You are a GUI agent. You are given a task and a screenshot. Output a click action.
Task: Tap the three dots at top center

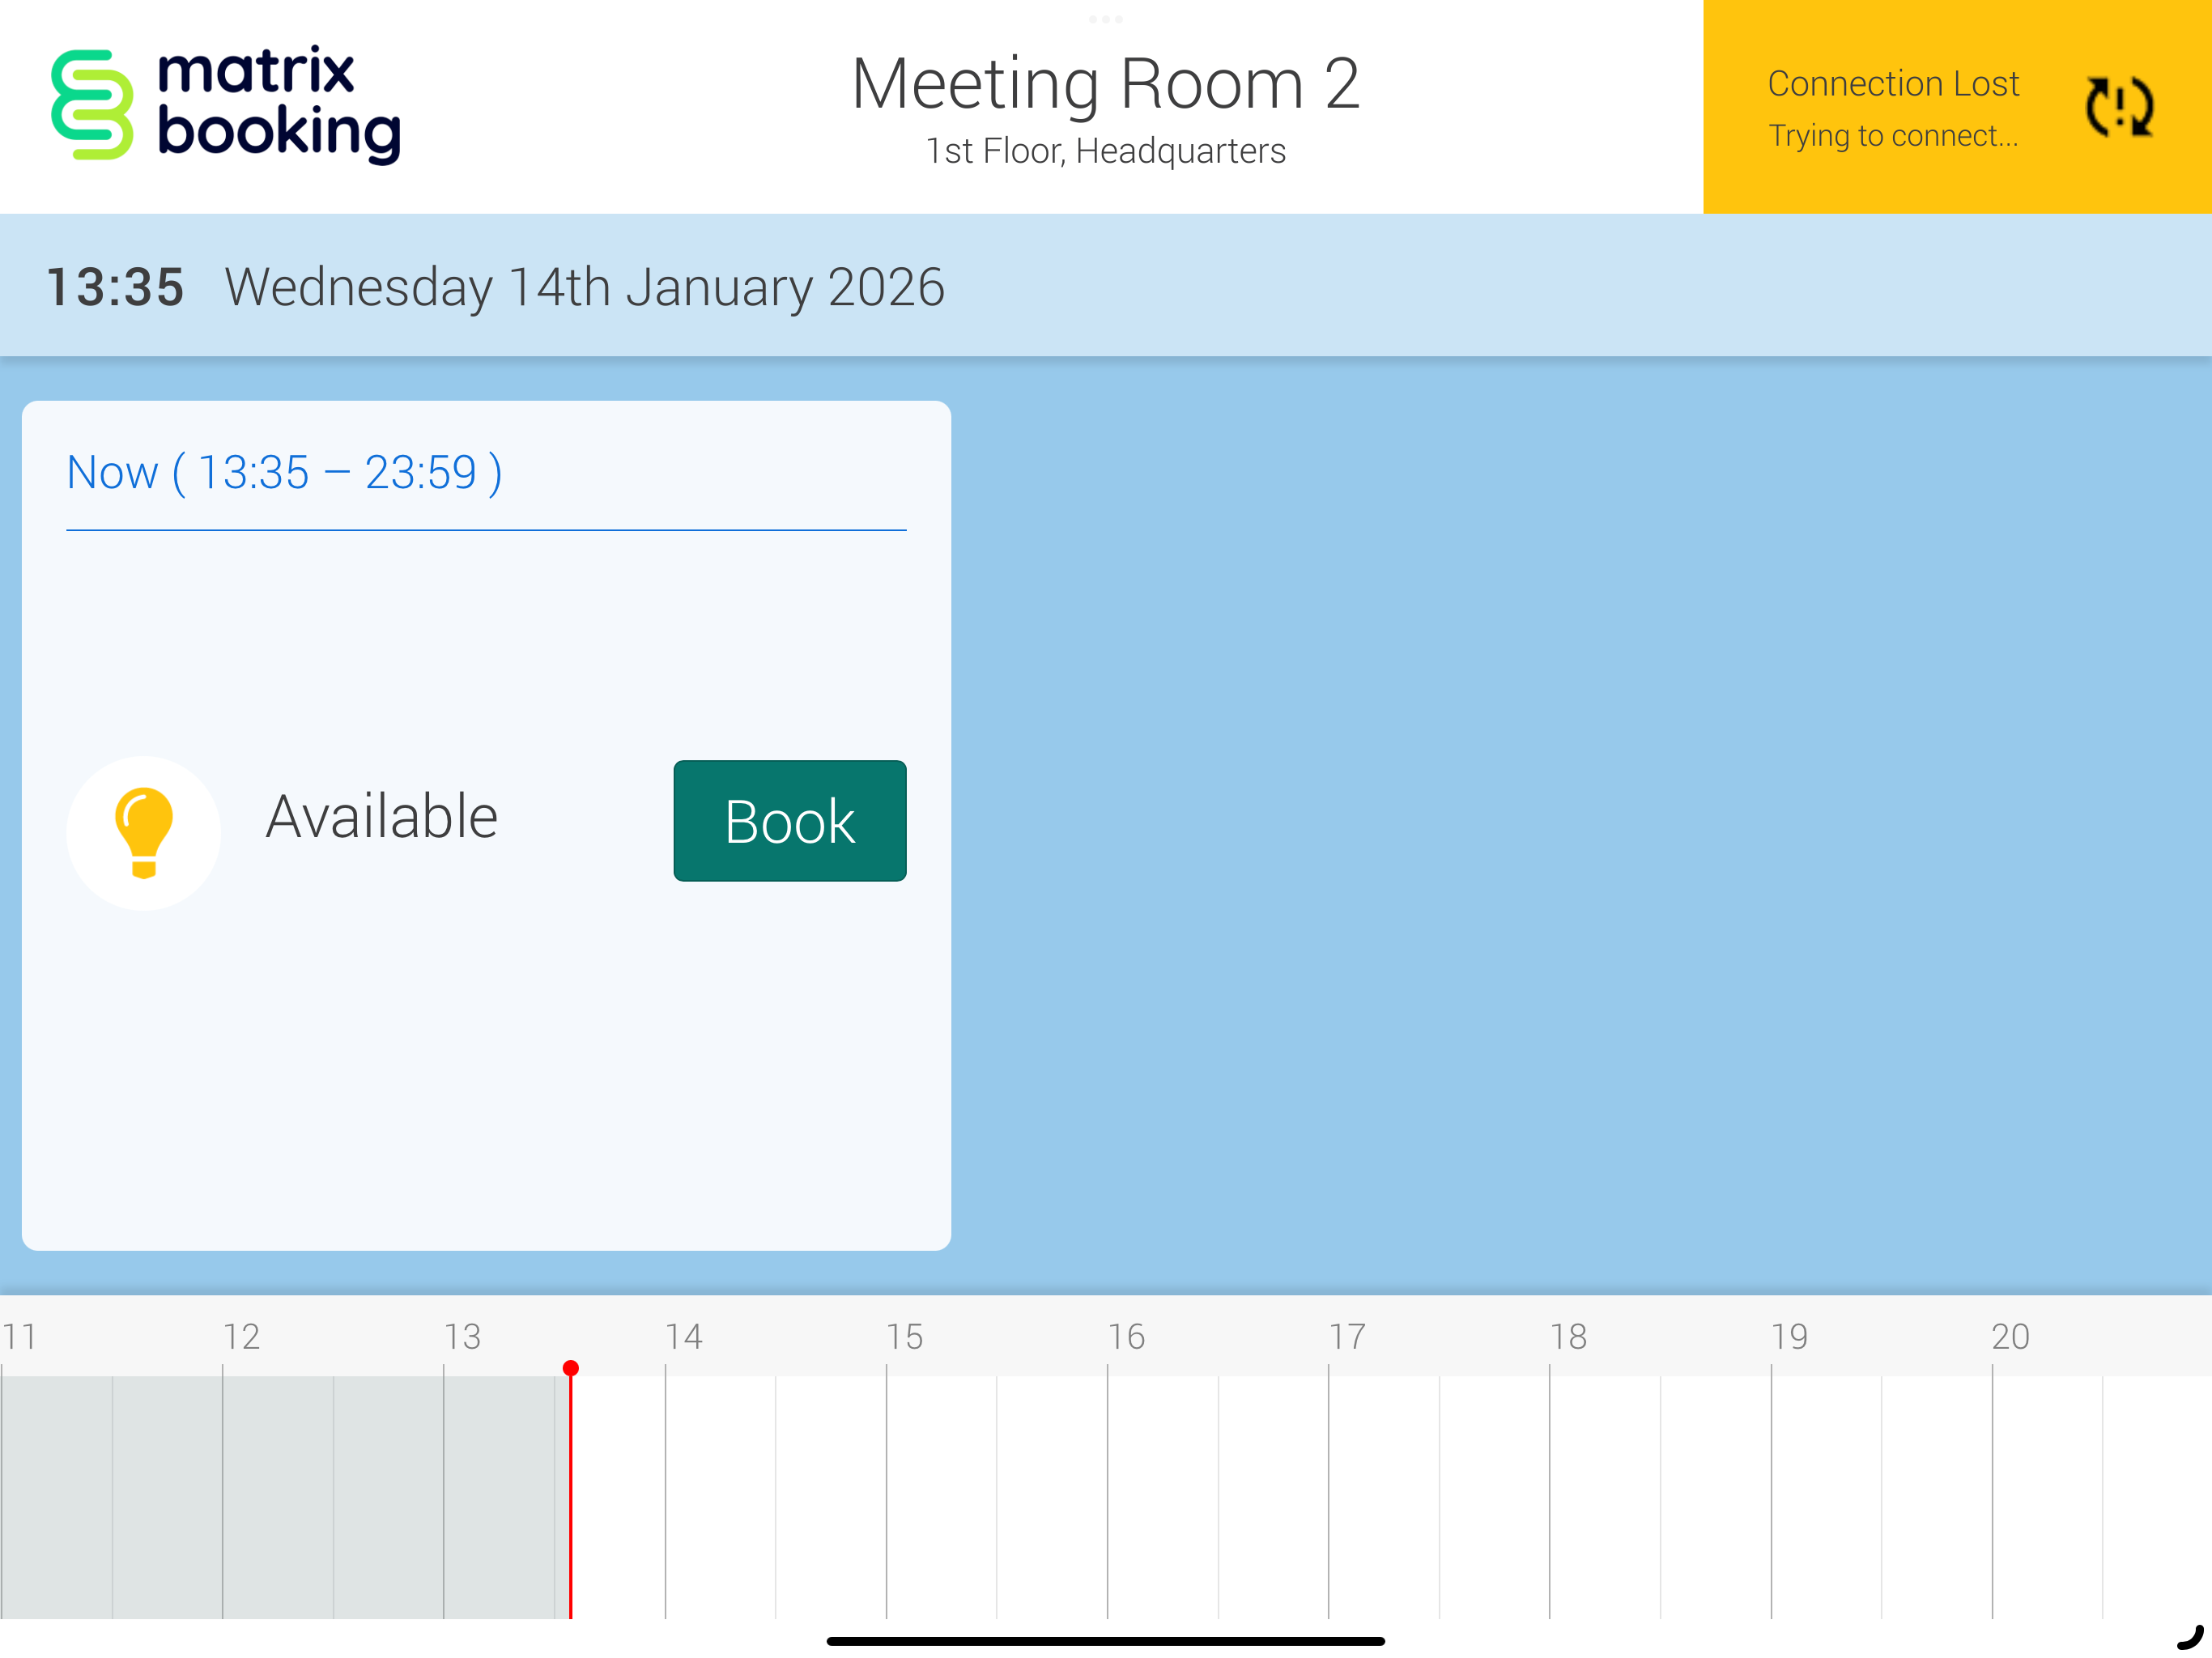click(x=1105, y=19)
